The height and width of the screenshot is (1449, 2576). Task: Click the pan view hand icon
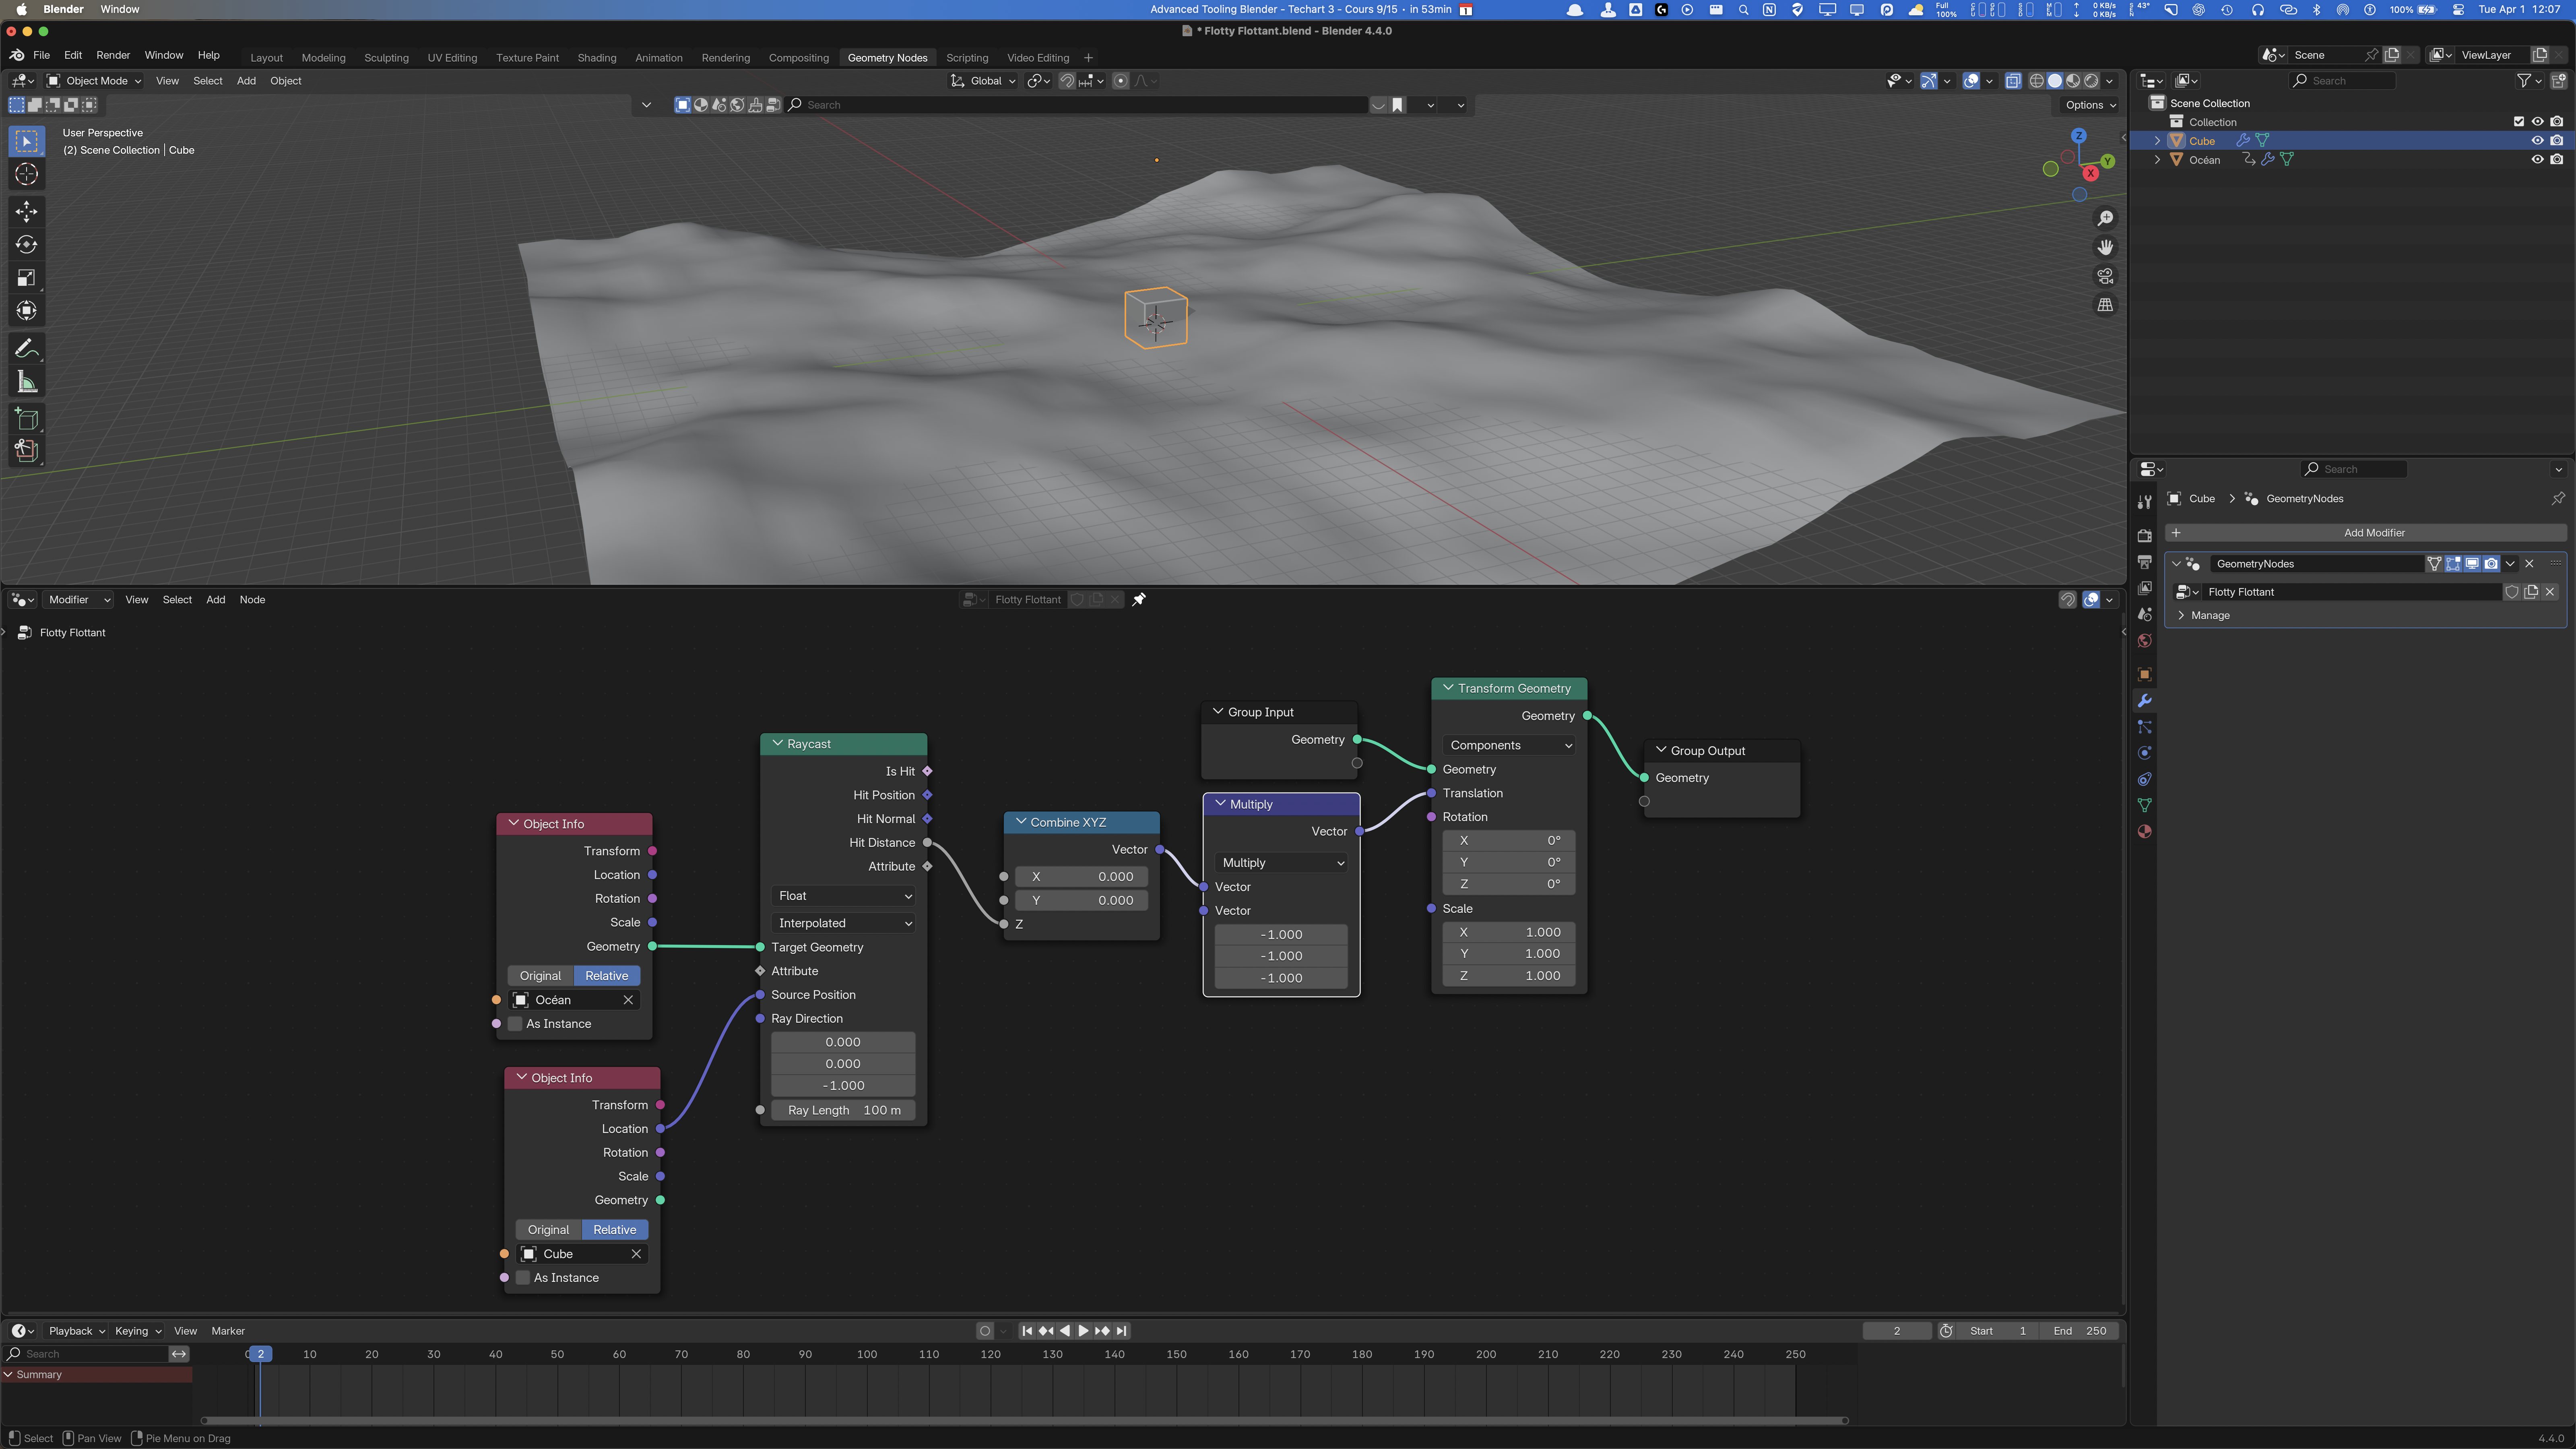[x=2105, y=247]
